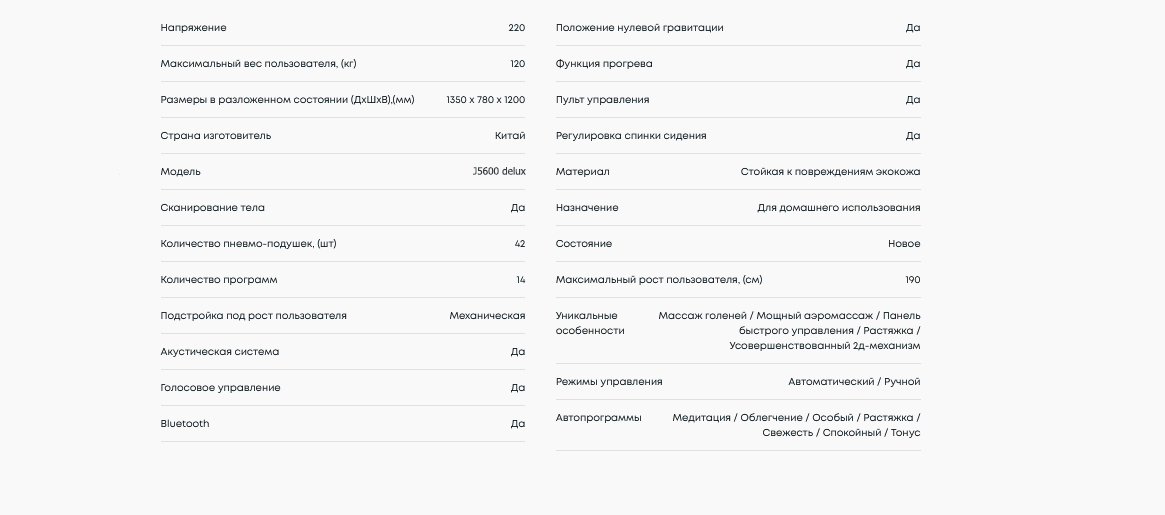This screenshot has height=515, width=1165.
Task: Click the "Страна изготовитель" label
Action: (215, 136)
